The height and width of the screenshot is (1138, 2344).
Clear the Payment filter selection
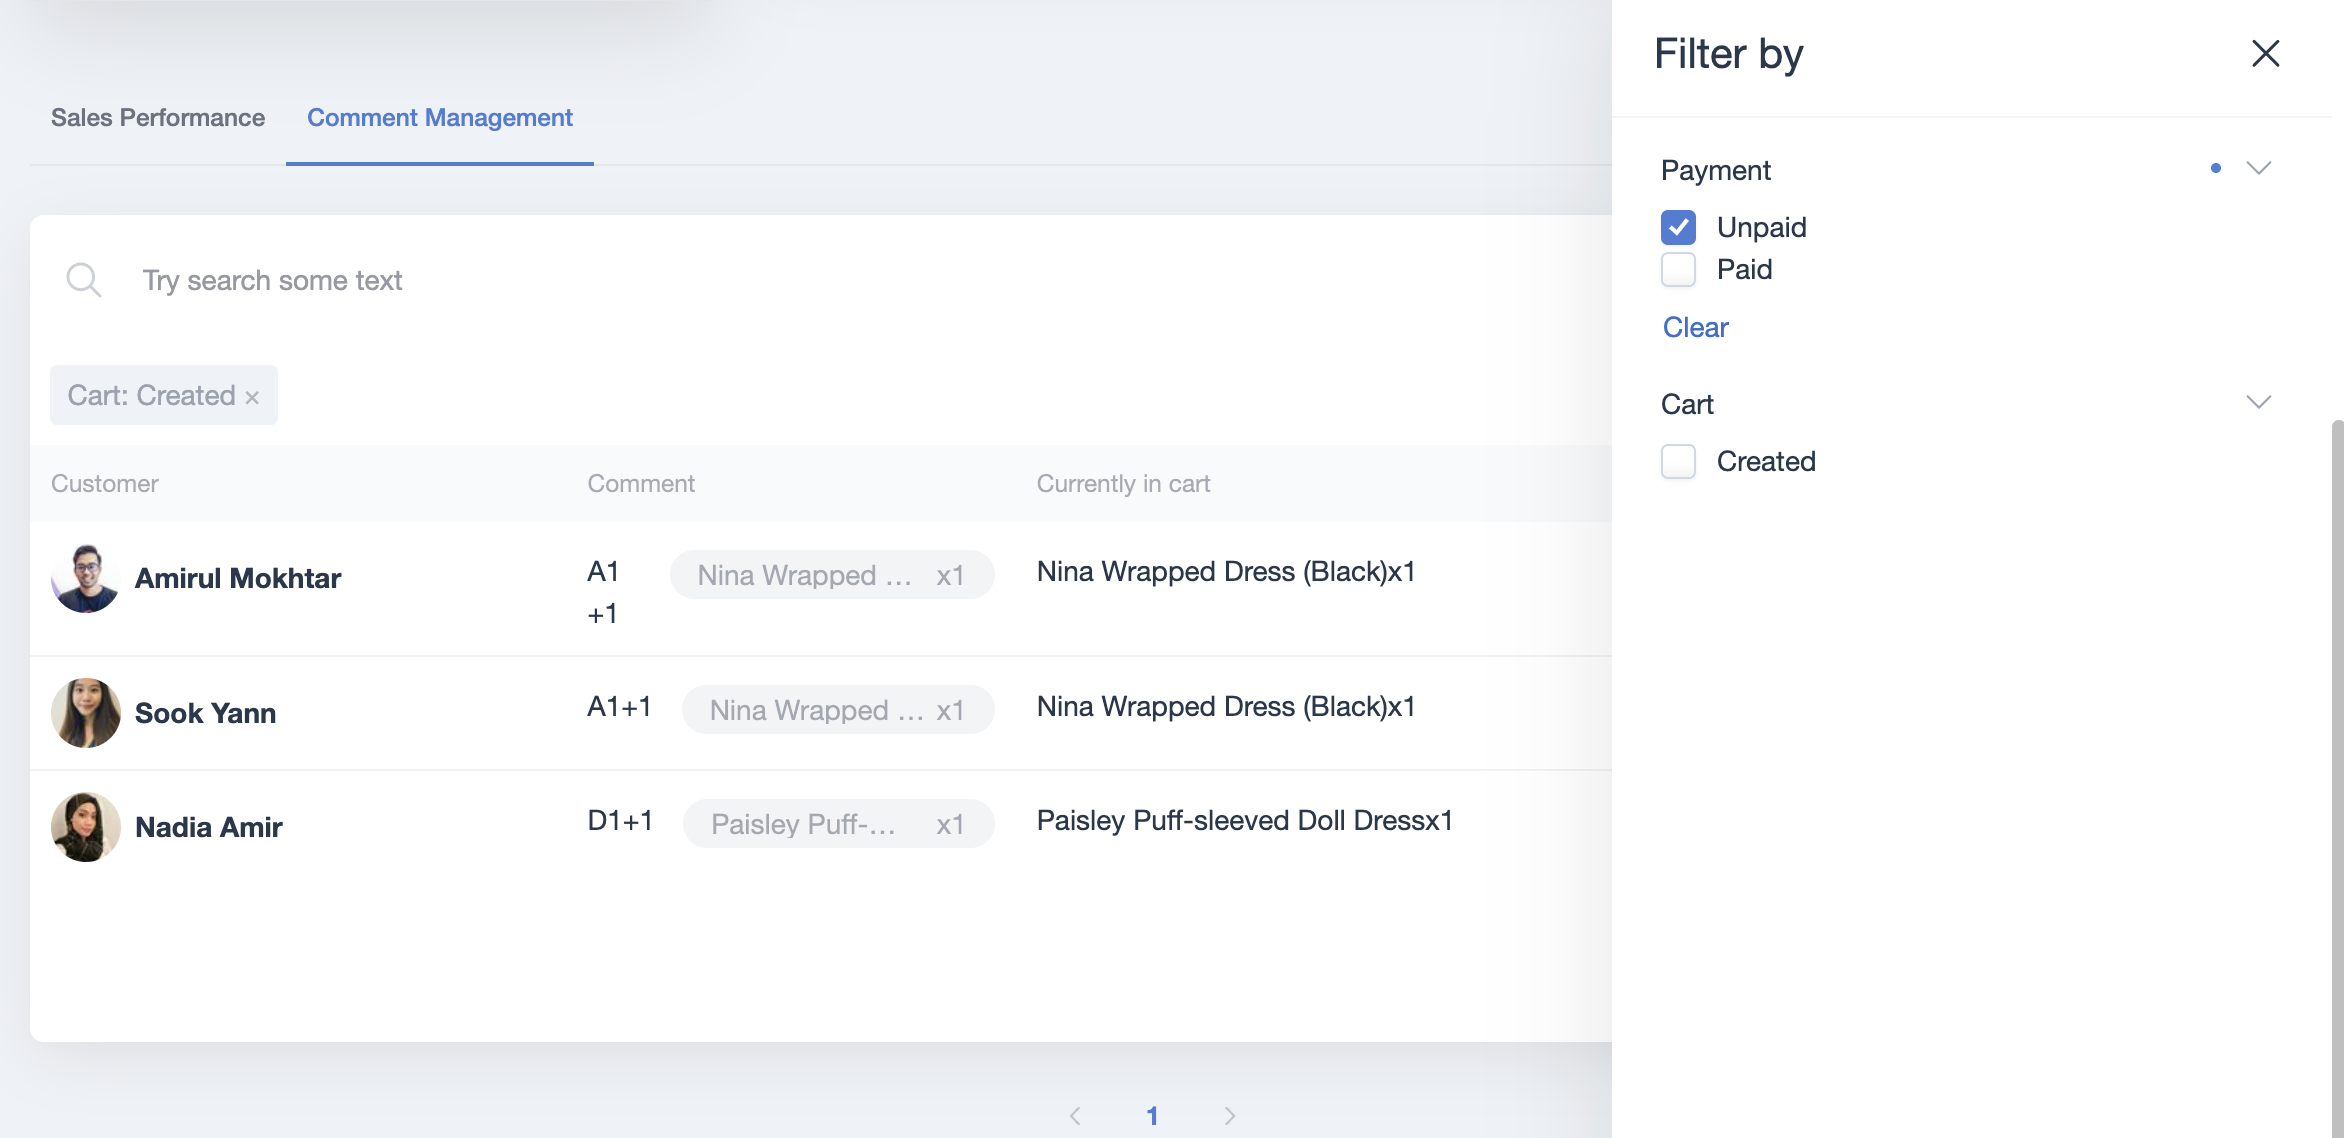(x=1695, y=327)
